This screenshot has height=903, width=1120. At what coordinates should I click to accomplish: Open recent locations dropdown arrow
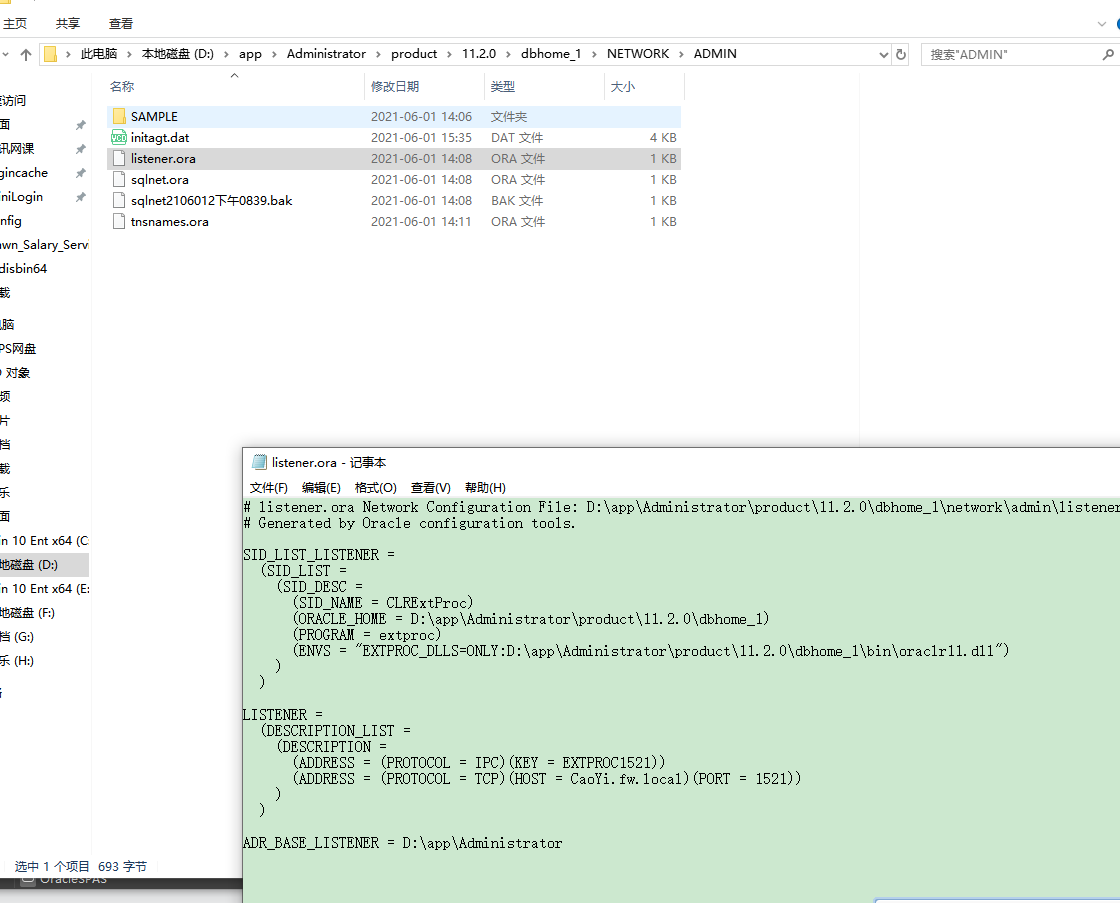[5, 54]
